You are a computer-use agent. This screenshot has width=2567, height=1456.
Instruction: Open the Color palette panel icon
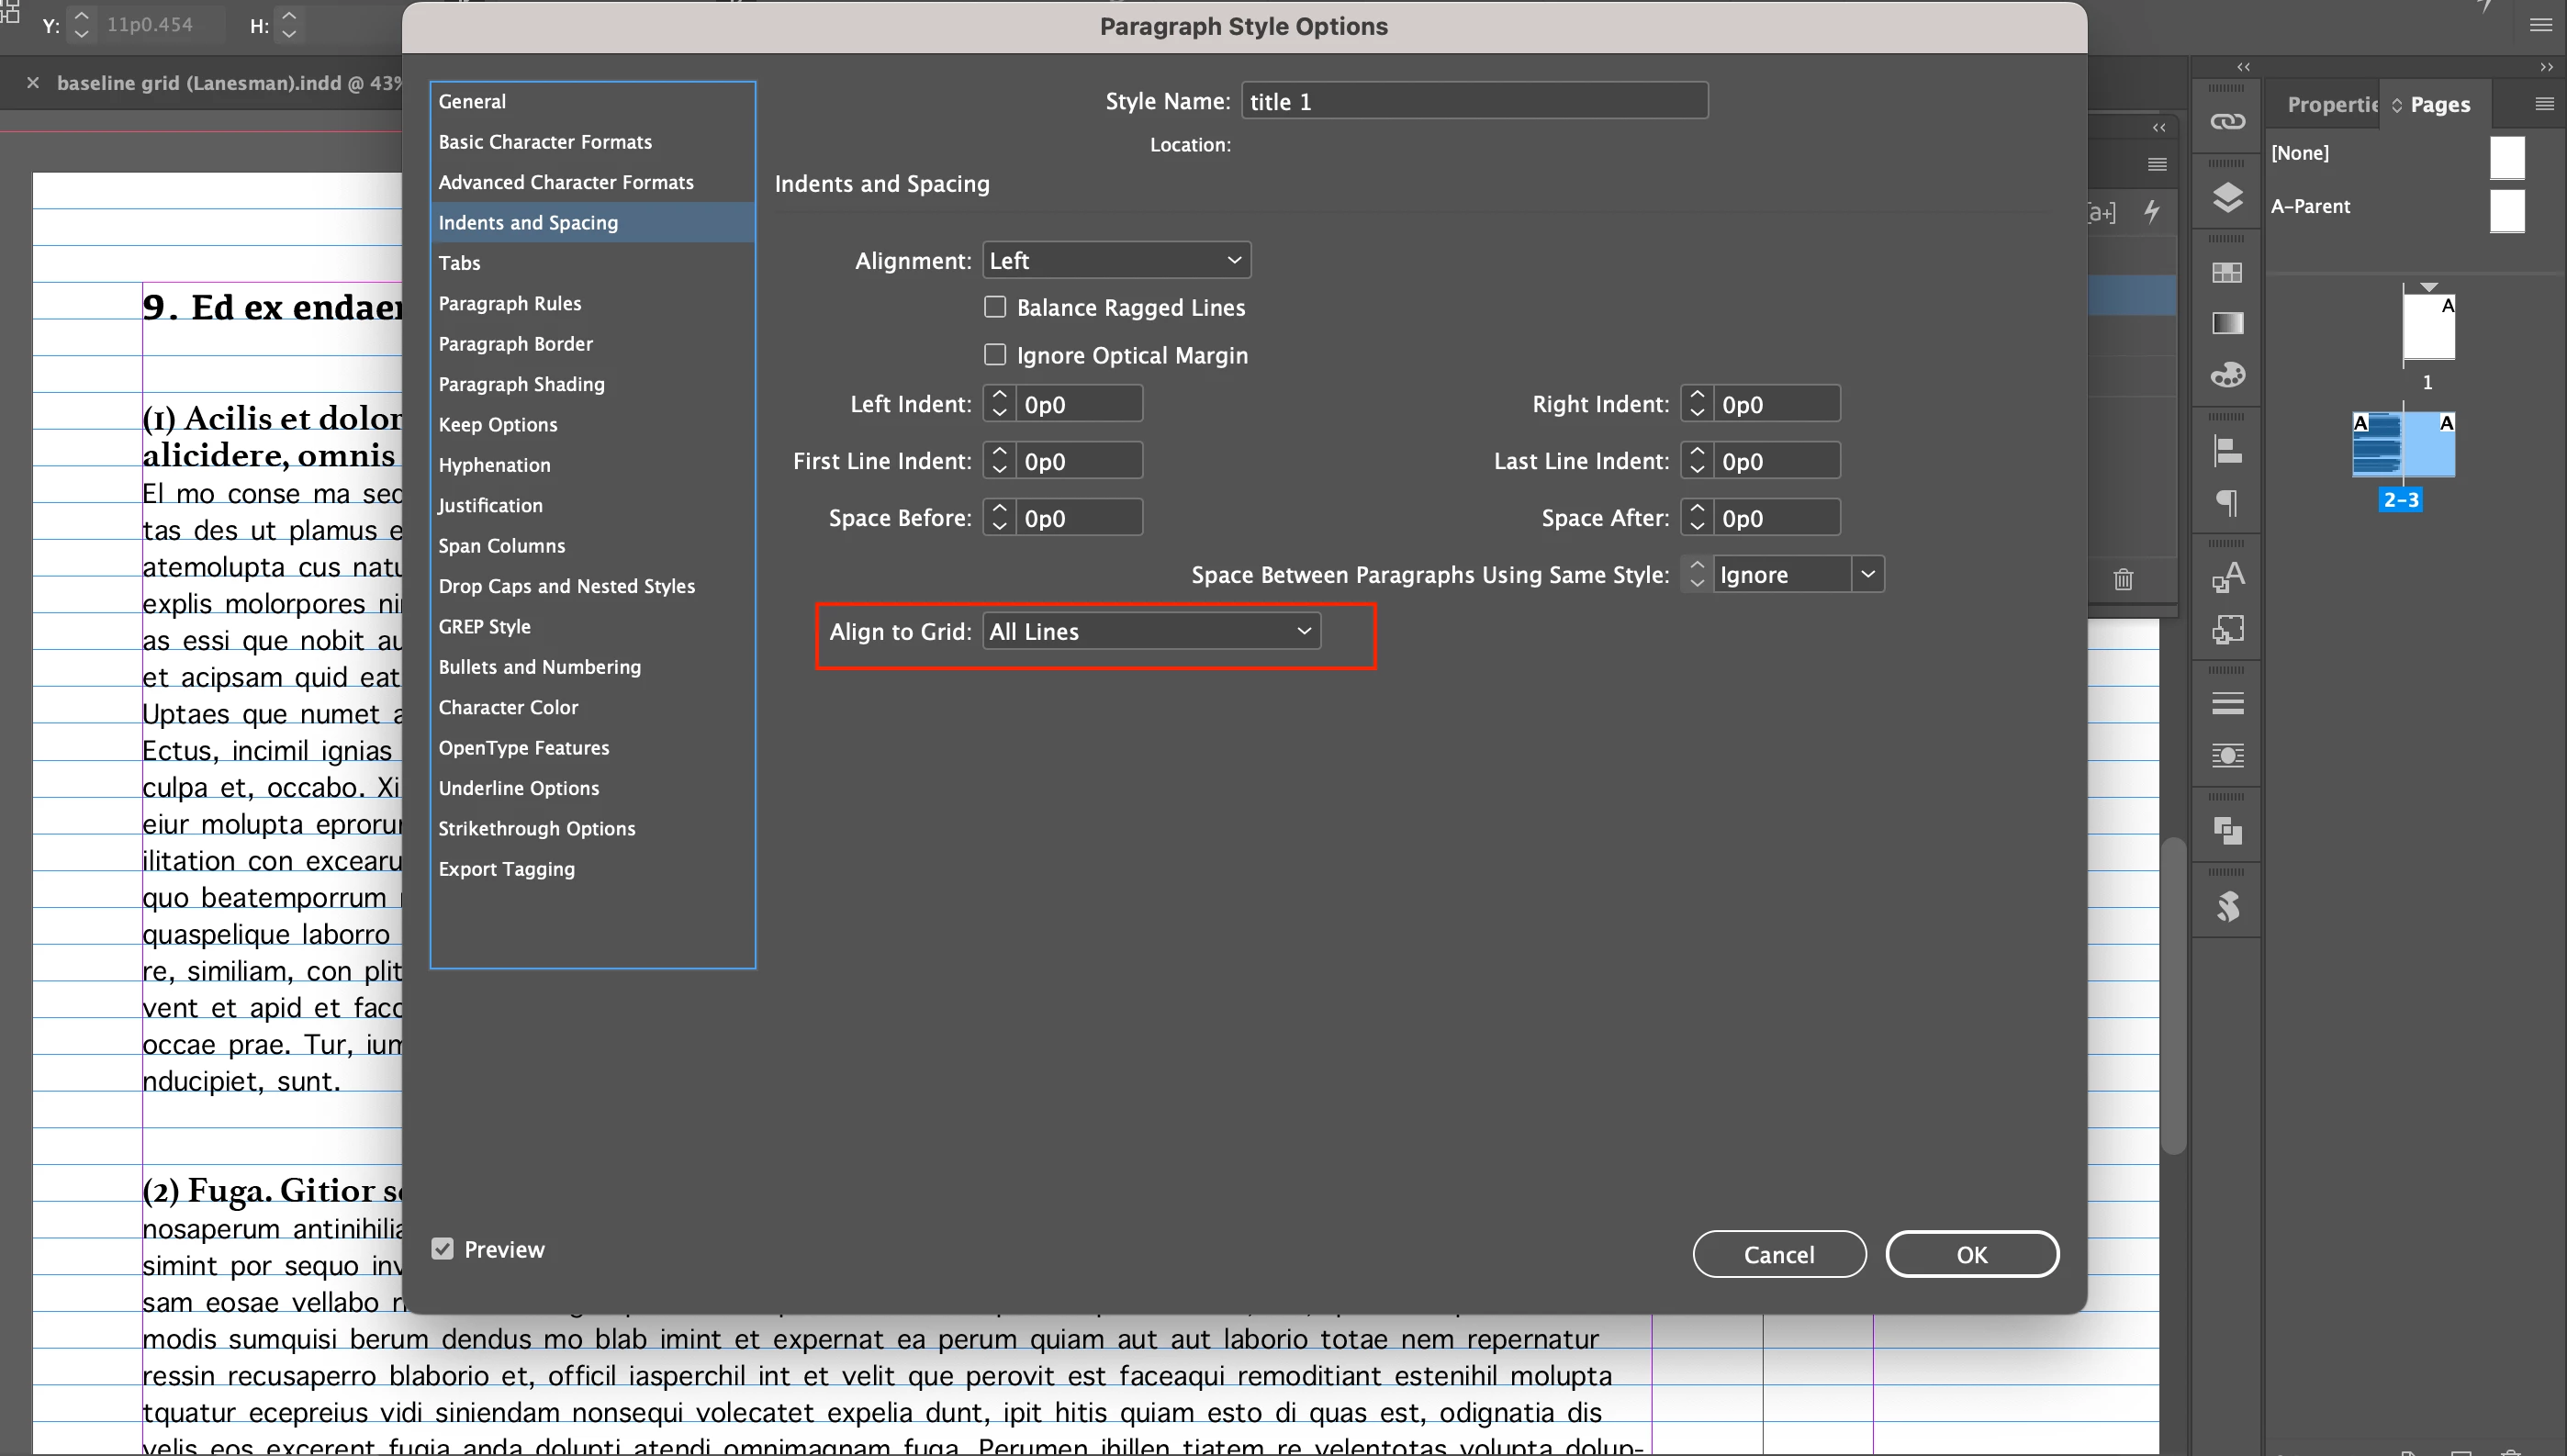[x=2227, y=375]
